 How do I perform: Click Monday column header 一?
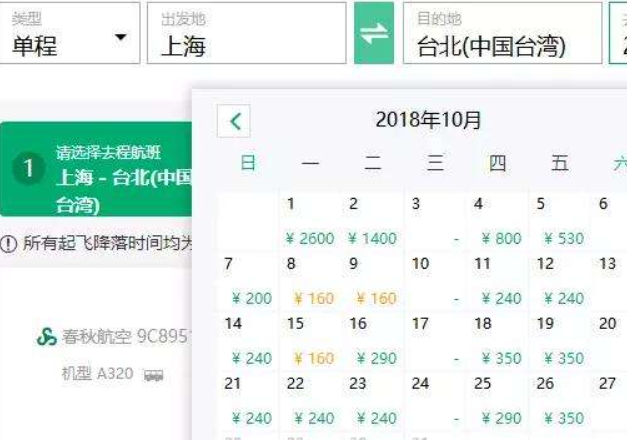[x=310, y=163]
